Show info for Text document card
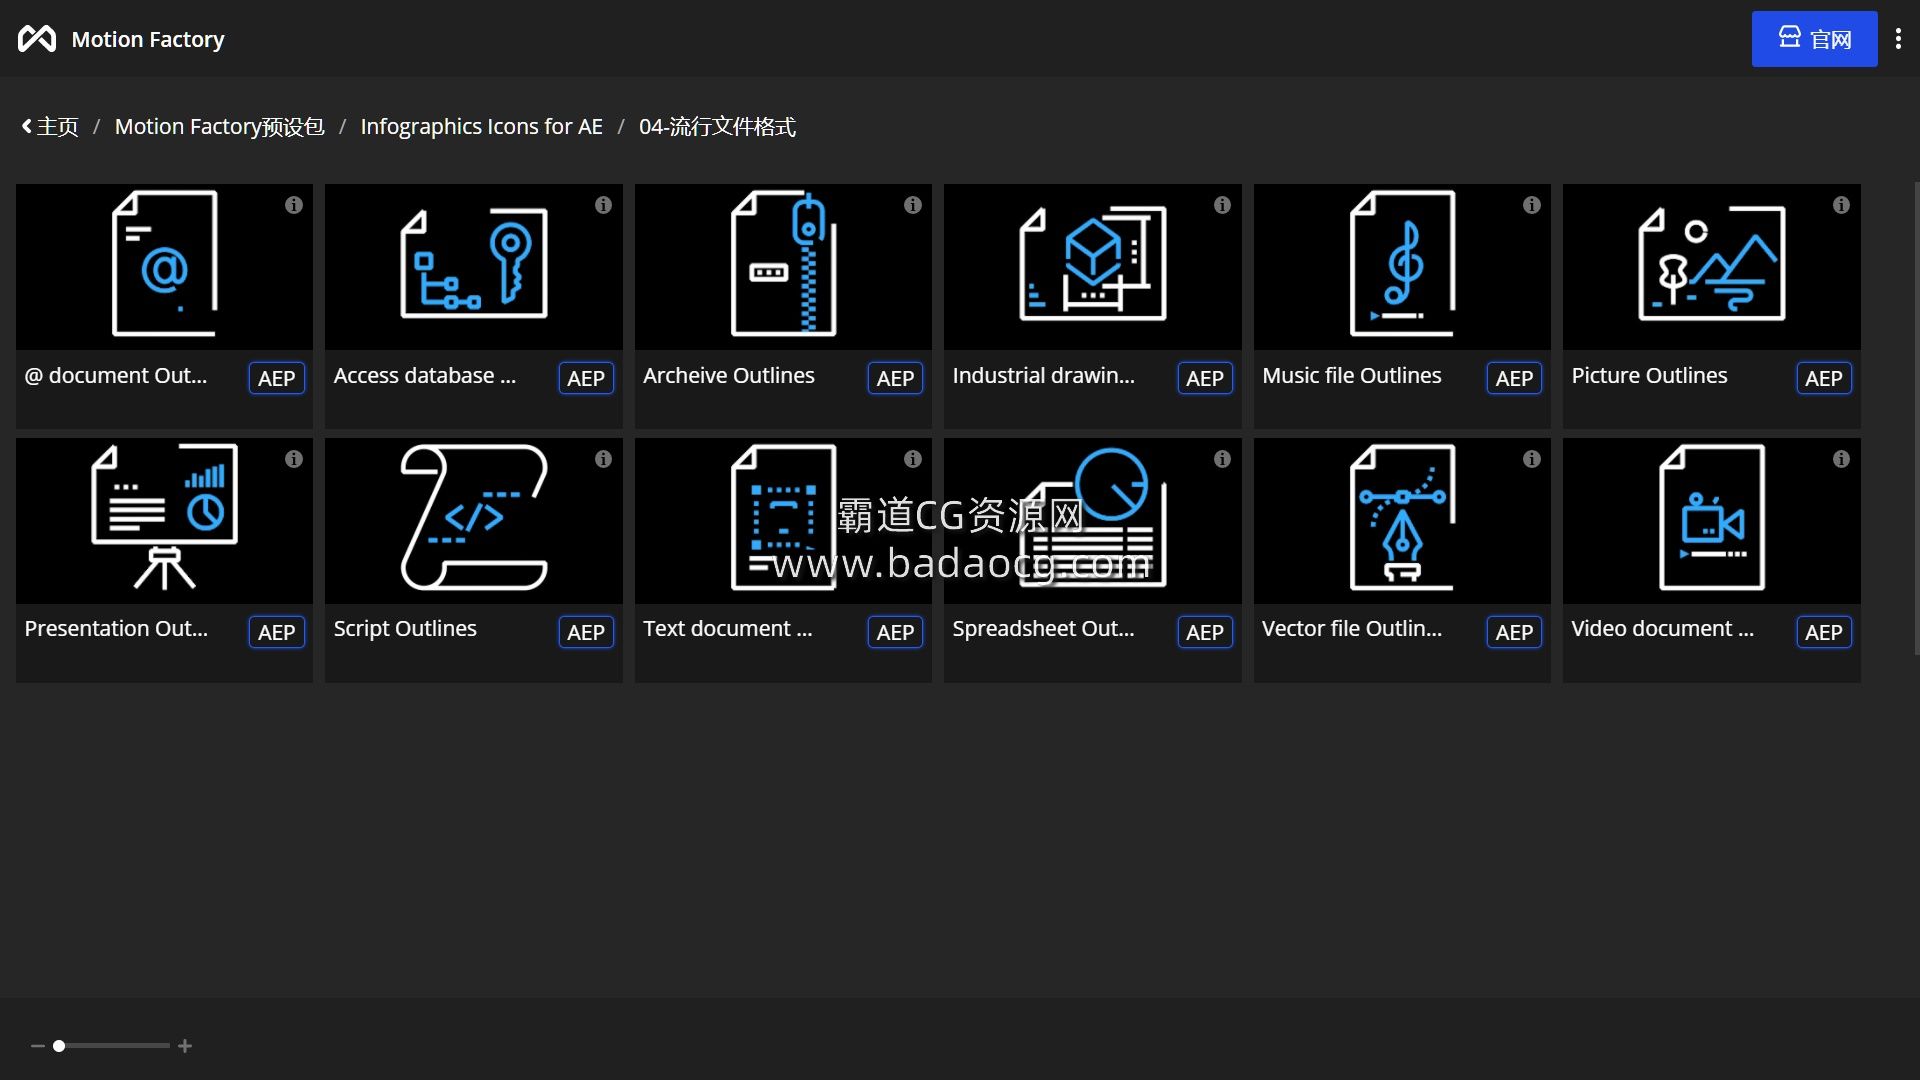This screenshot has width=1920, height=1080. tap(912, 459)
